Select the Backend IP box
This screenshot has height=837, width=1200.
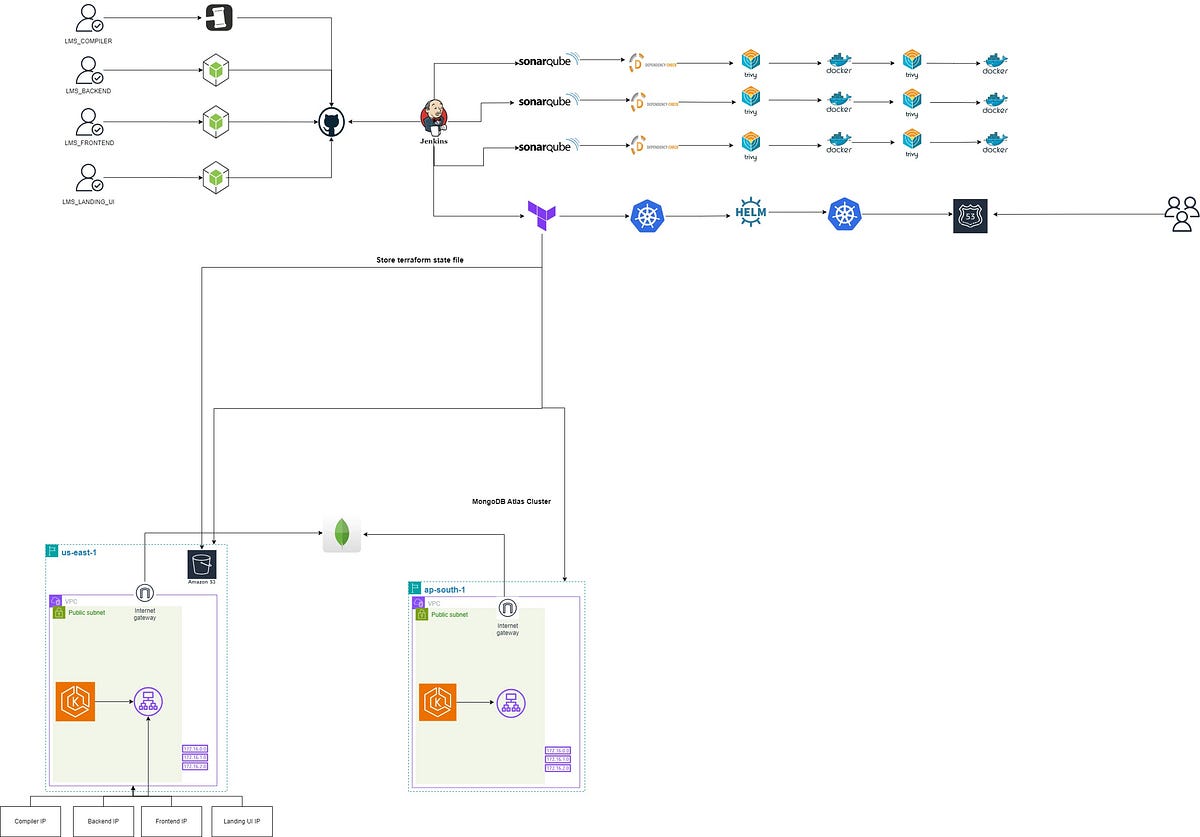tap(103, 820)
